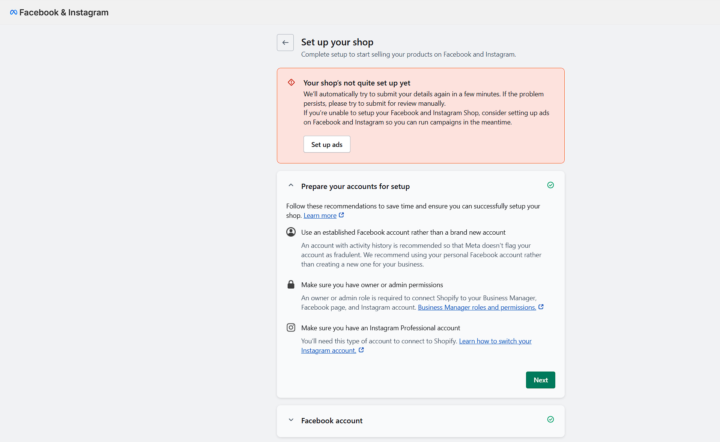Expand the Facebook account section
The image size is (720, 442).
click(291, 421)
